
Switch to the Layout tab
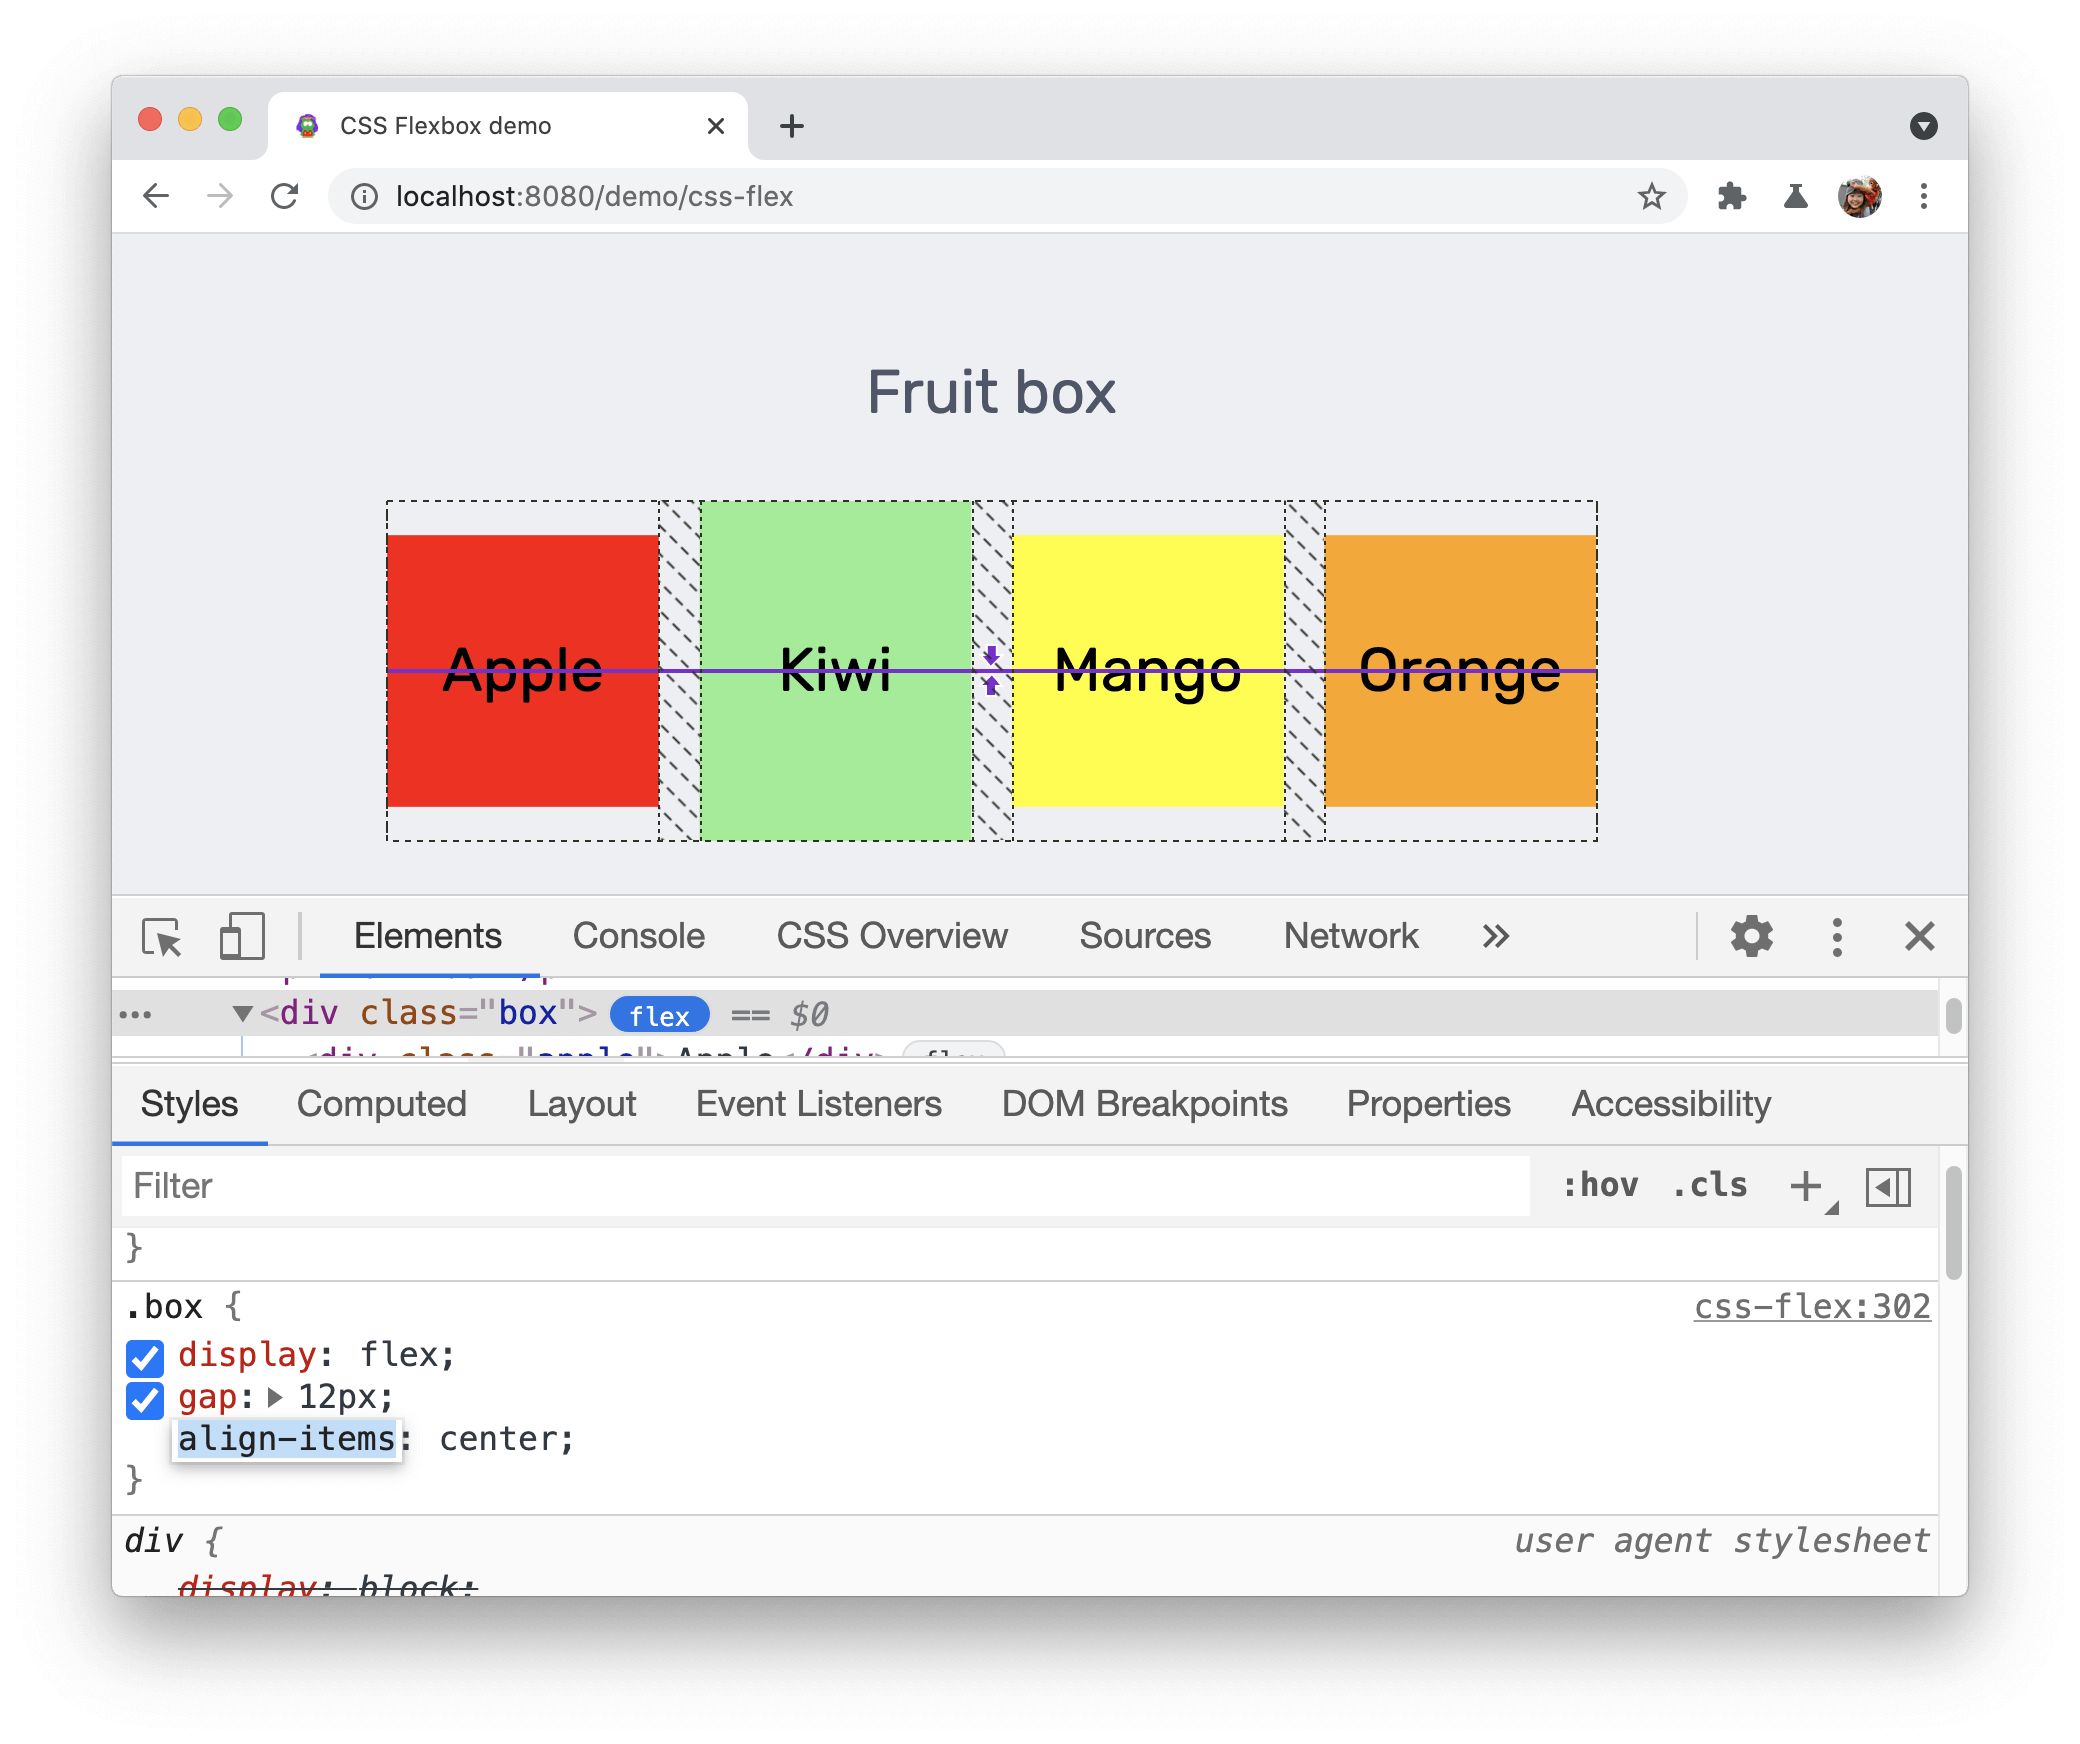[x=580, y=1104]
